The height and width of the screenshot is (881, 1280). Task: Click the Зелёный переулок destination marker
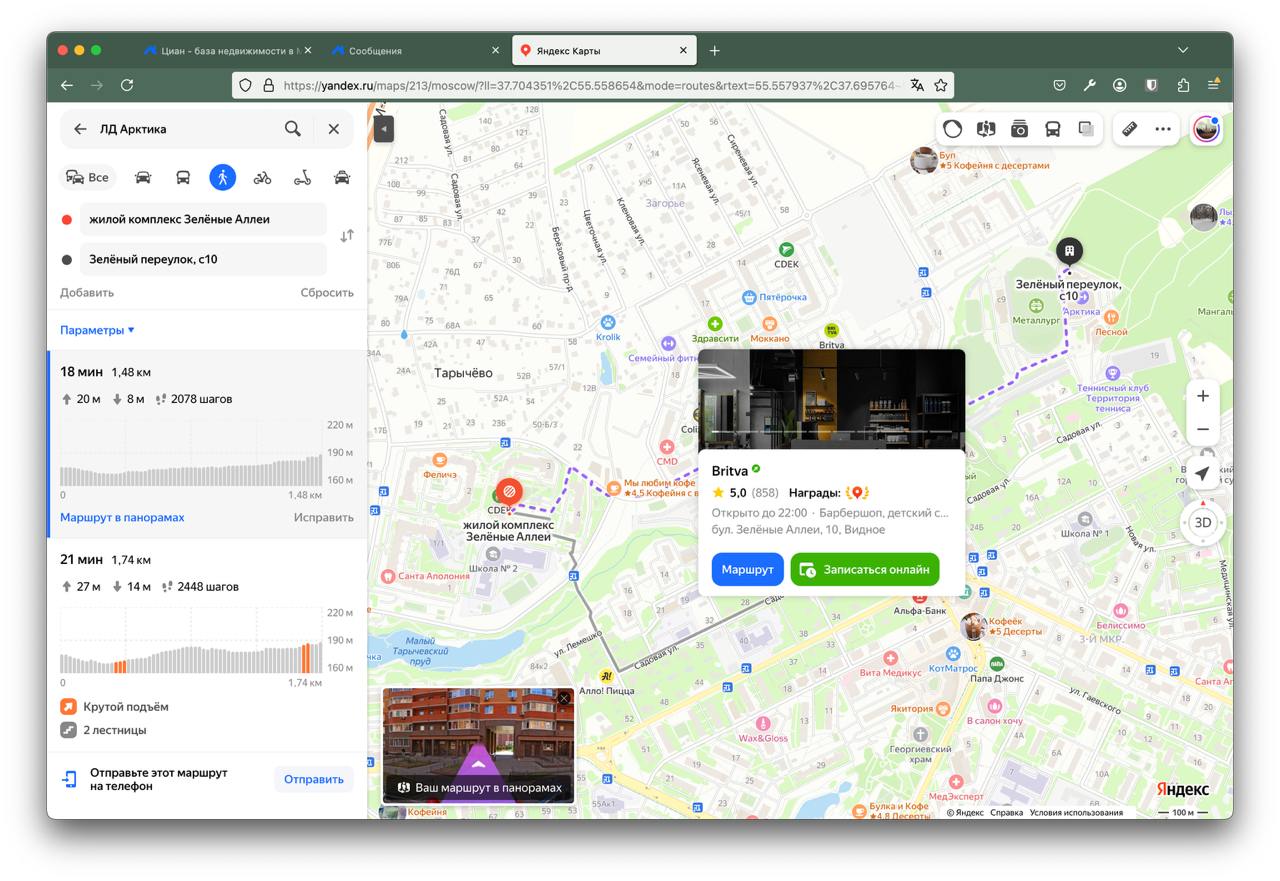tap(1069, 251)
